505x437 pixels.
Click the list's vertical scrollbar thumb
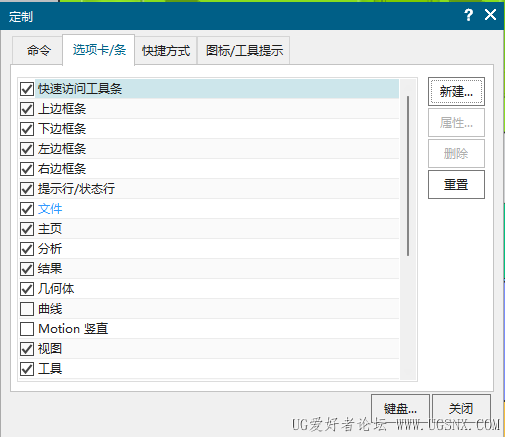(408, 176)
